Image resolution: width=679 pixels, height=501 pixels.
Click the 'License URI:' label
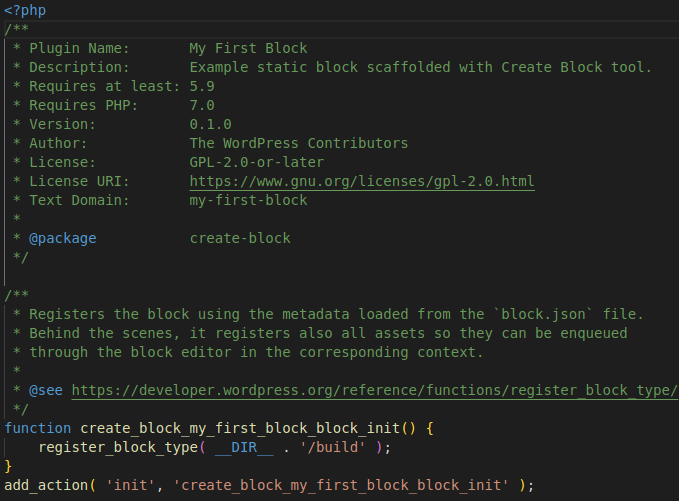79,182
